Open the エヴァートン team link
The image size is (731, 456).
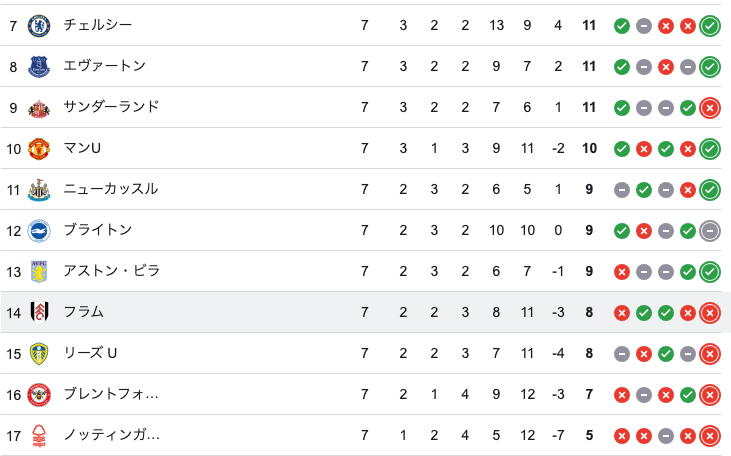[104, 66]
